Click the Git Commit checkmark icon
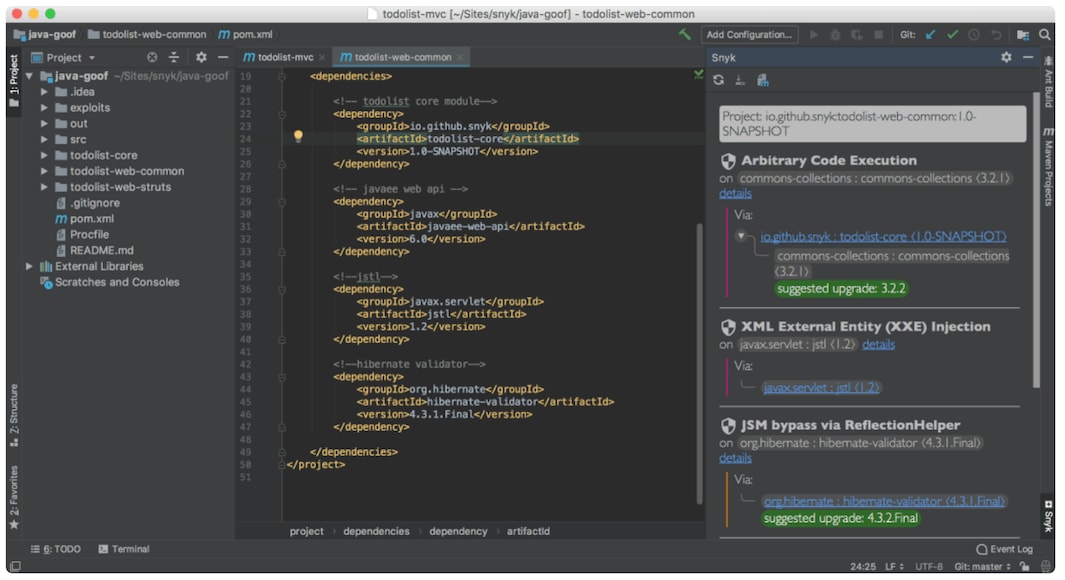The image size is (1065, 580). (x=952, y=35)
